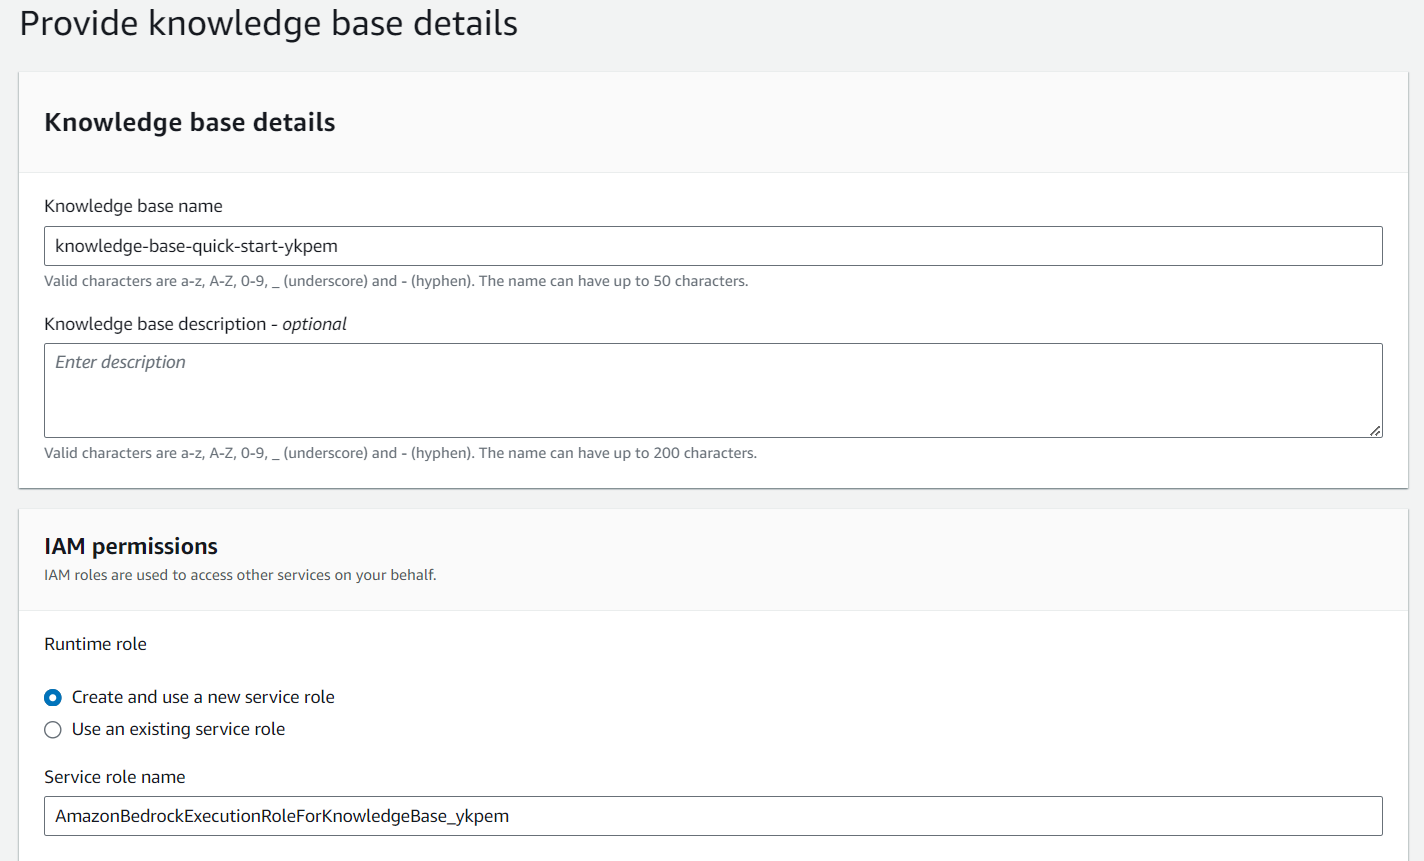The height and width of the screenshot is (861, 1424).
Task: Place cursor in the optional description field
Action: point(712,390)
